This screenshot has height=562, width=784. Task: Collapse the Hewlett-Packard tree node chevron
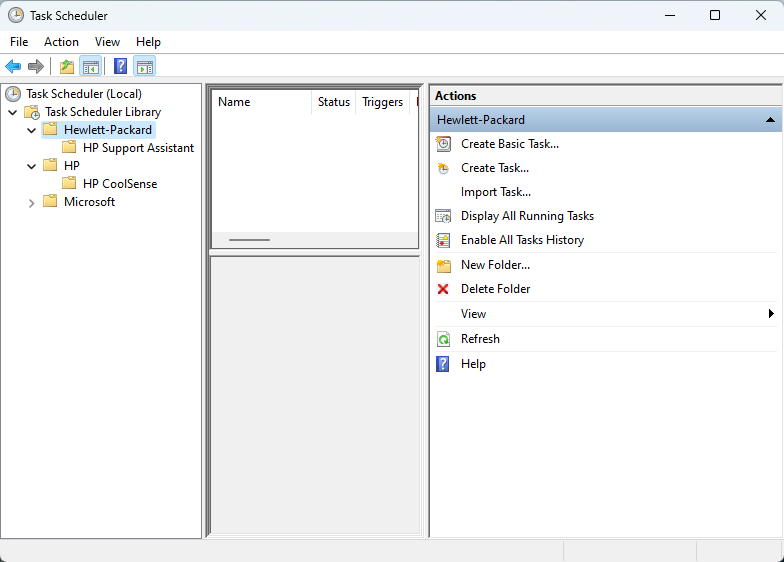coord(32,130)
